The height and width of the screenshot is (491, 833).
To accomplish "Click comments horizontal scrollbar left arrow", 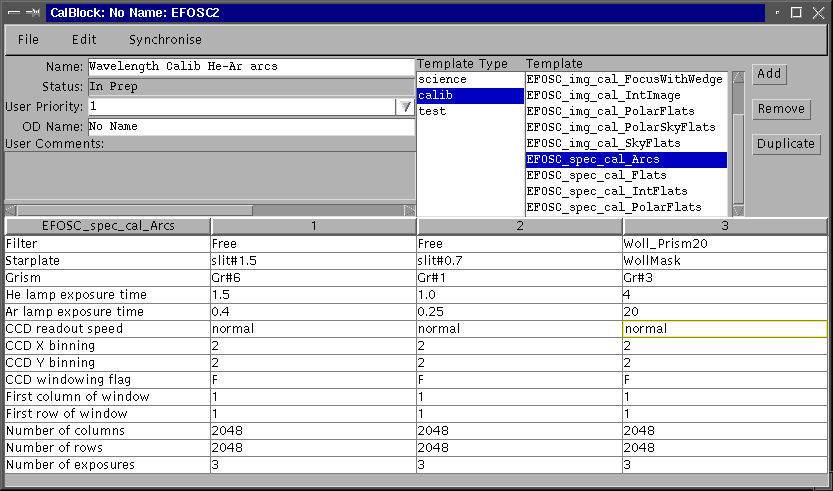I will point(11,210).
